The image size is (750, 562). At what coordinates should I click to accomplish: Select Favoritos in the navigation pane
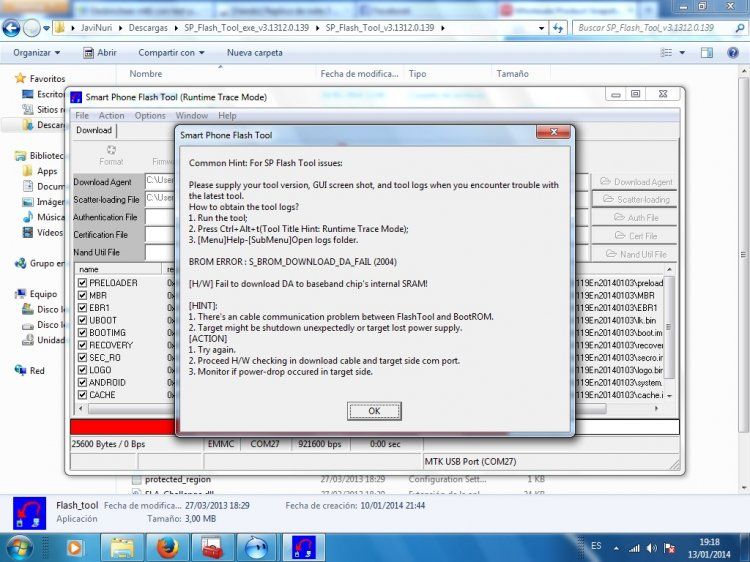pos(47,78)
